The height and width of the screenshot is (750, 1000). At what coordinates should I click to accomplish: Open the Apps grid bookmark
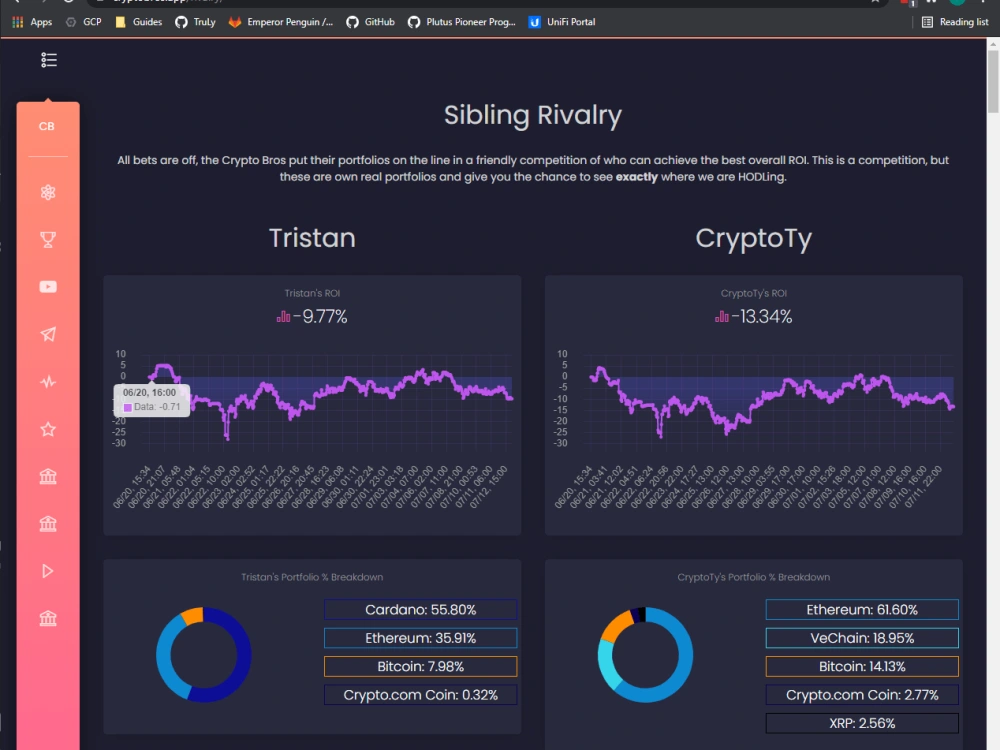point(32,22)
